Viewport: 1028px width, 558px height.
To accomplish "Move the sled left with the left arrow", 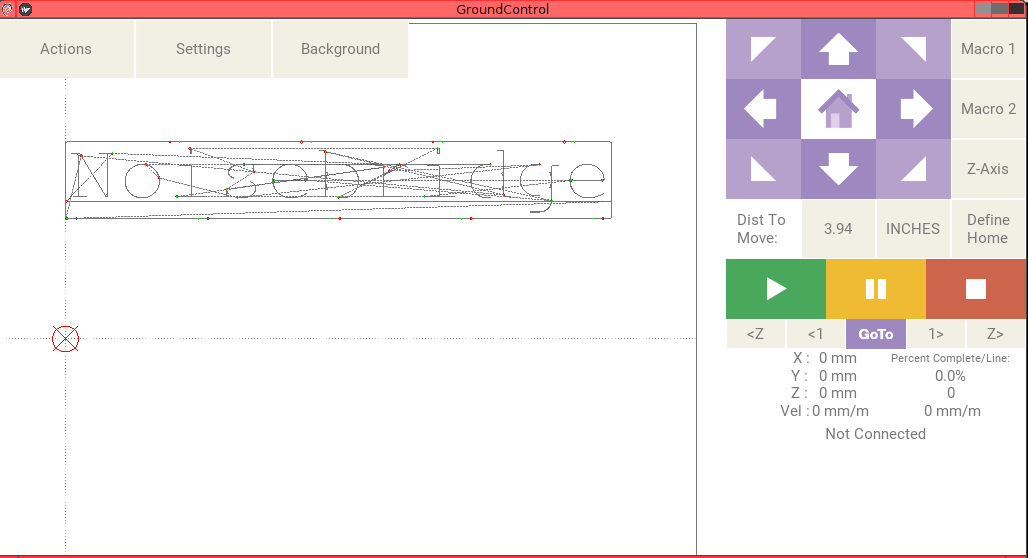I will [x=762, y=109].
